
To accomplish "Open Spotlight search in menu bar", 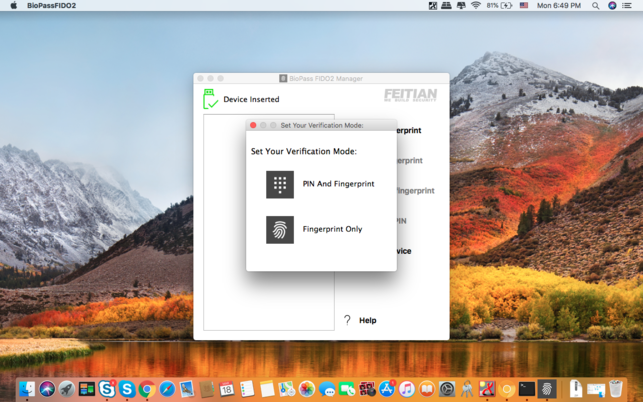I will (x=595, y=5).
